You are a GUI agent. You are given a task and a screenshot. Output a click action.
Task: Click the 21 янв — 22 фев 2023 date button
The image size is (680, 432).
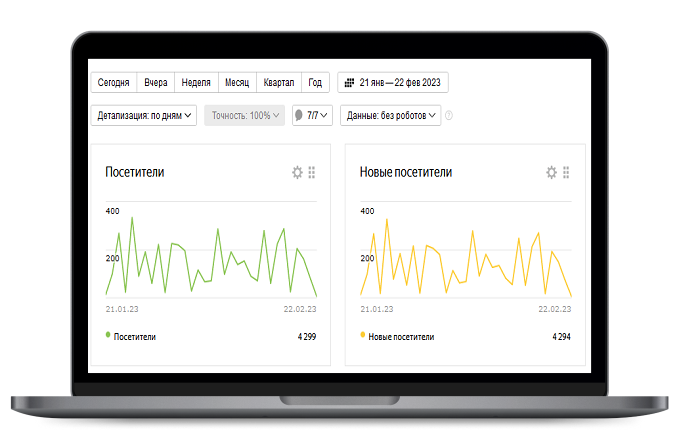(x=393, y=82)
